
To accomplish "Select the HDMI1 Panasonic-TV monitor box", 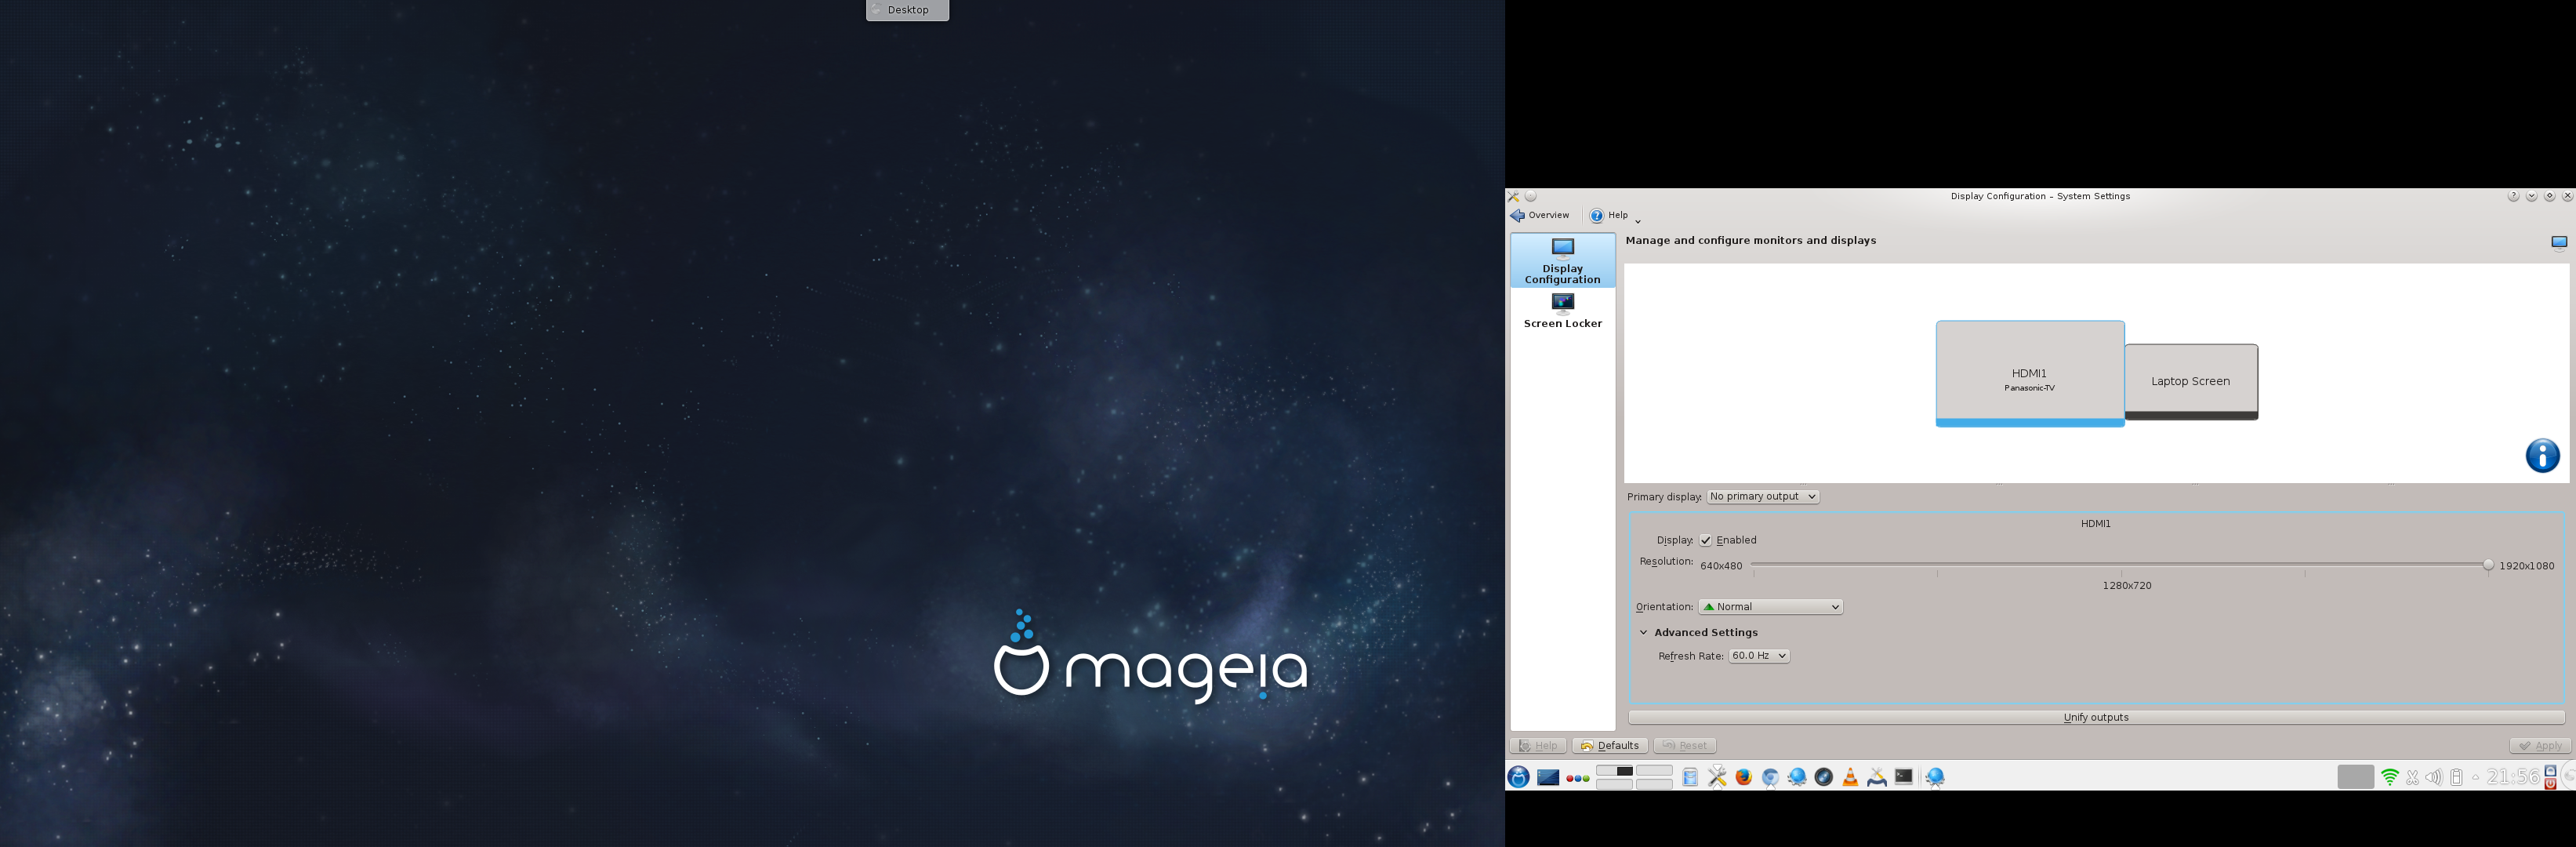I will pyautogui.click(x=2030, y=374).
